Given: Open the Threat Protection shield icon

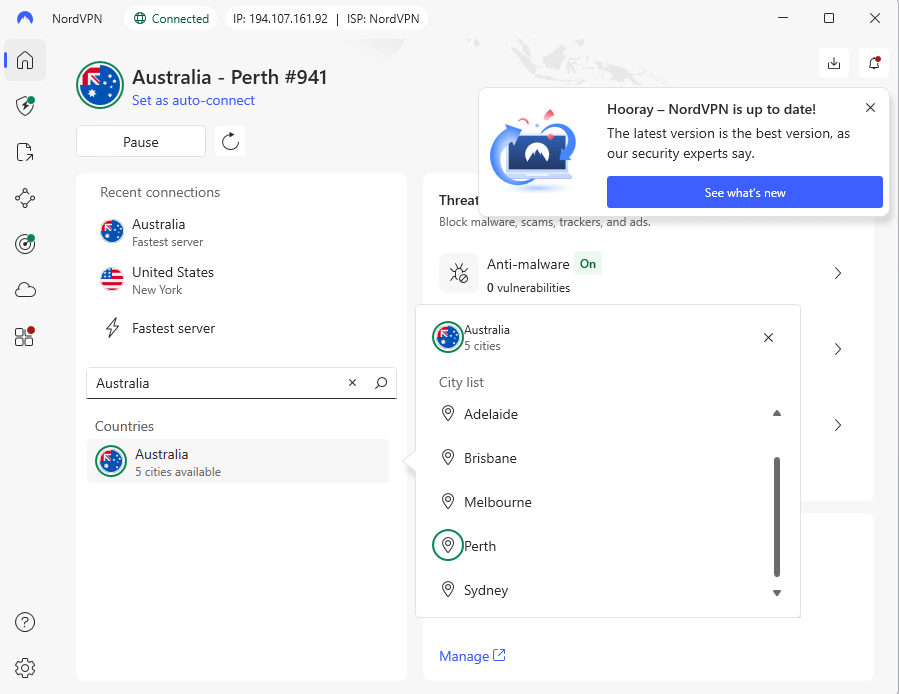Looking at the screenshot, I should point(24,105).
